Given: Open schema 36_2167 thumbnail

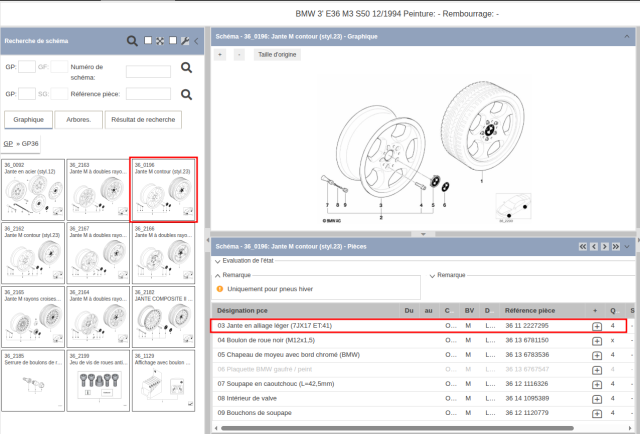Looking at the screenshot, I should [x=98, y=253].
